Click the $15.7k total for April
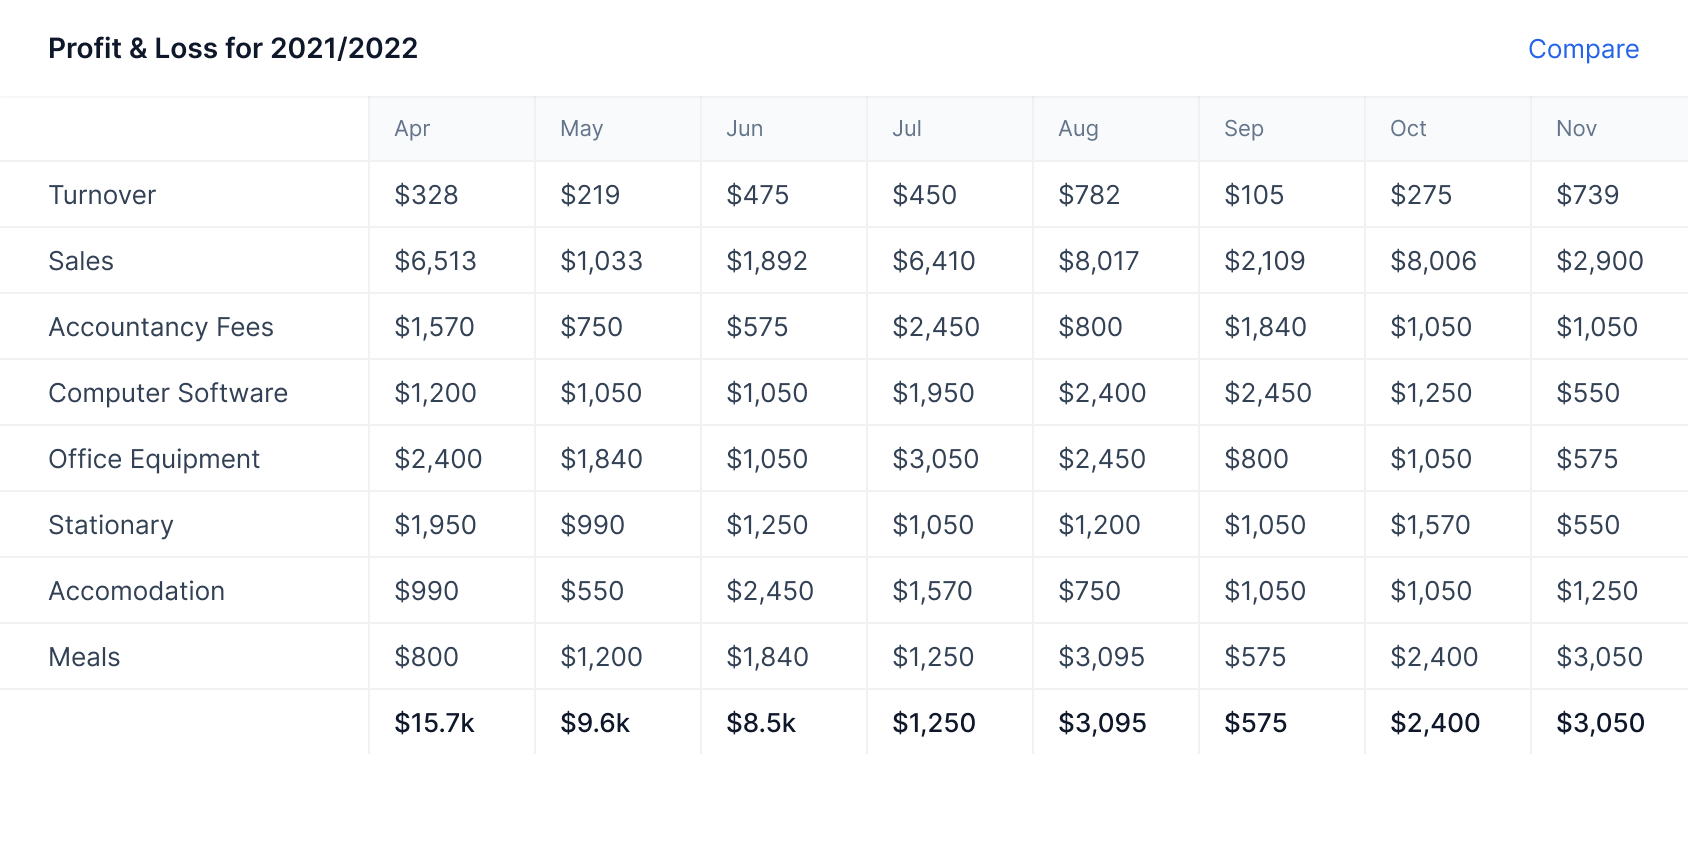The width and height of the screenshot is (1688, 856). click(x=434, y=722)
